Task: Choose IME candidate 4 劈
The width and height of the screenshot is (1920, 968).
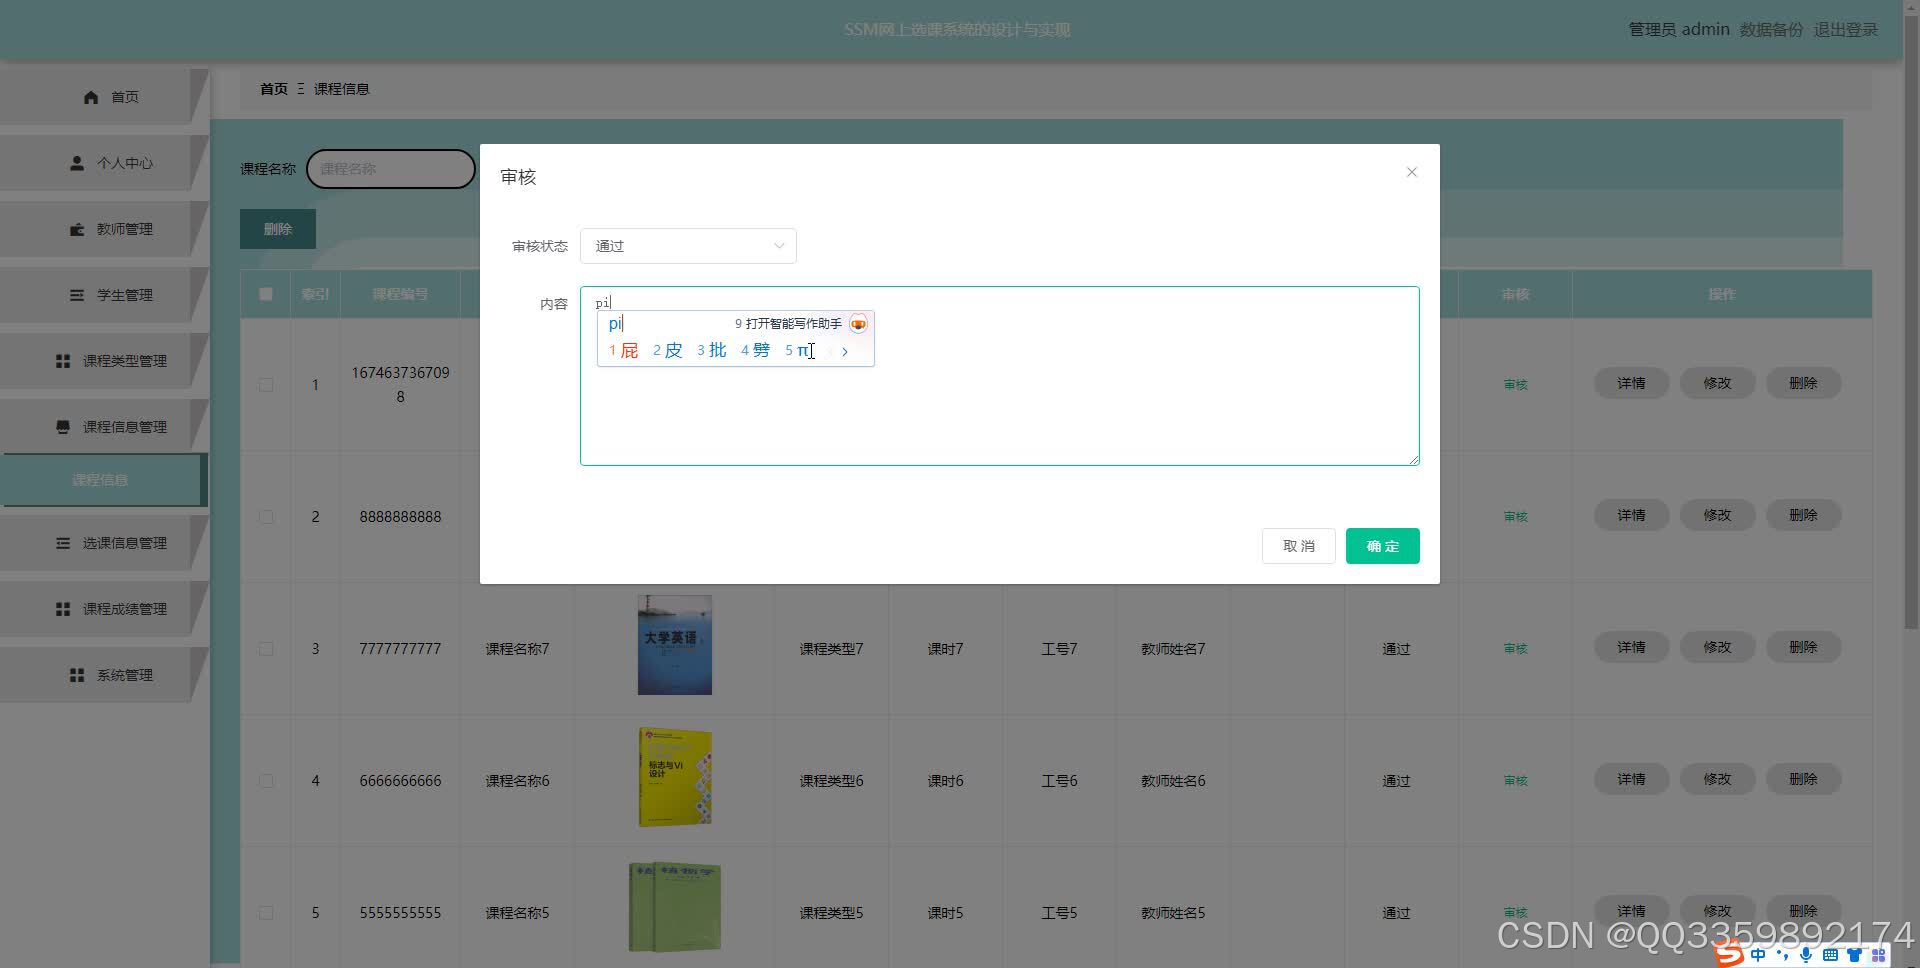Action: click(755, 351)
